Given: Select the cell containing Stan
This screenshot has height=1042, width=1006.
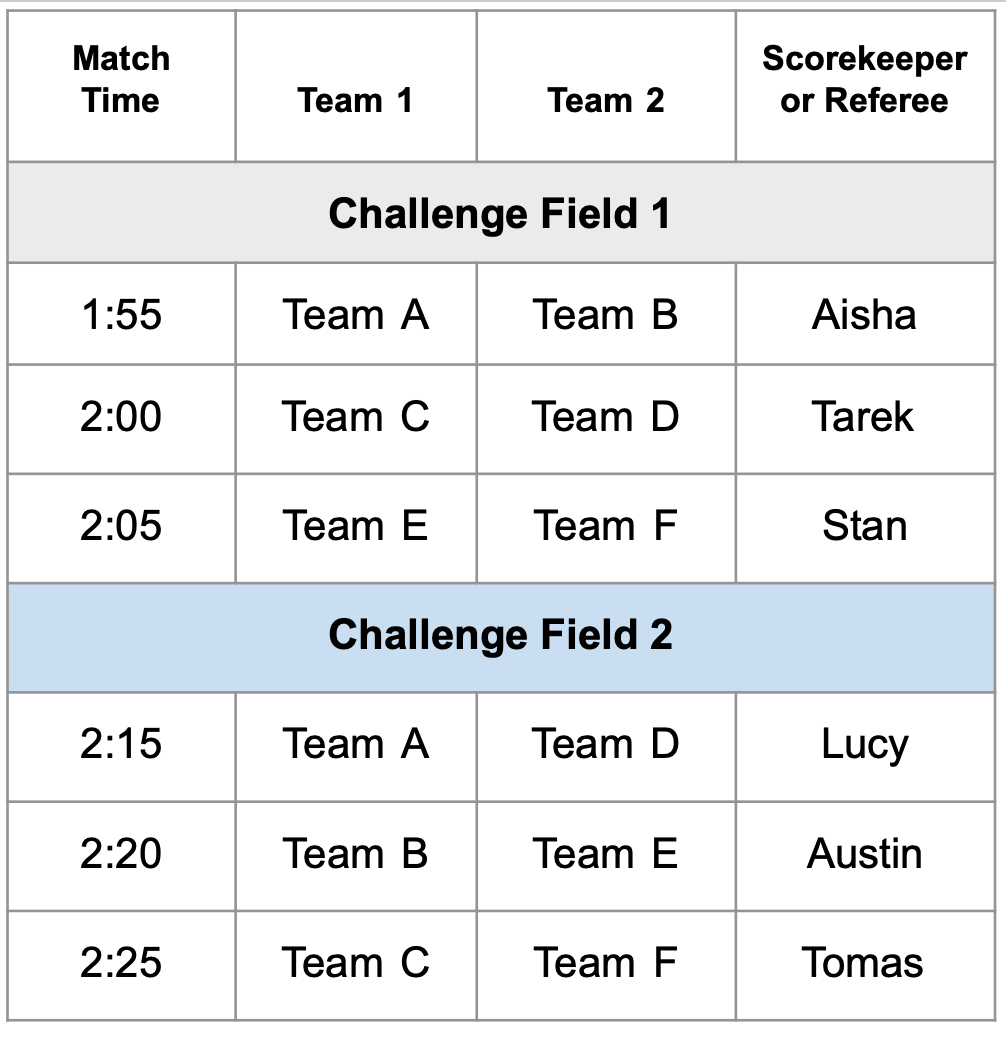Looking at the screenshot, I should pos(864,526).
